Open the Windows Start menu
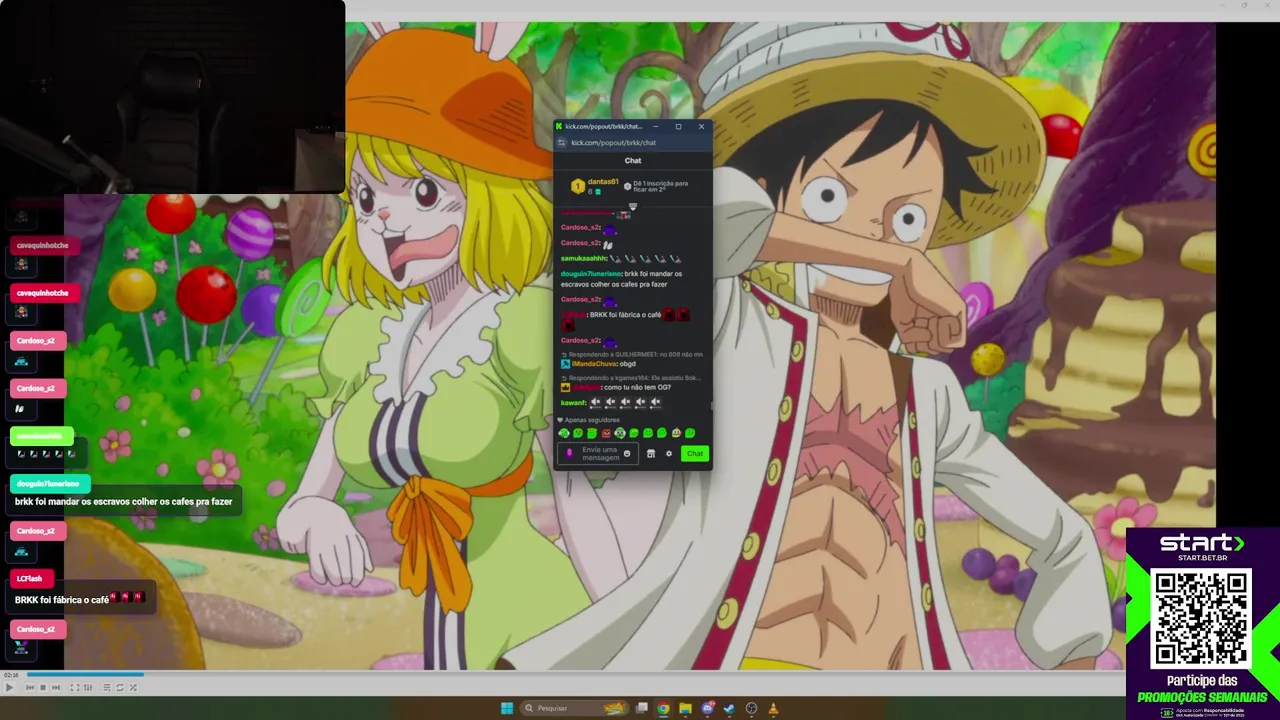Image resolution: width=1280 pixels, height=720 pixels. pyautogui.click(x=507, y=708)
